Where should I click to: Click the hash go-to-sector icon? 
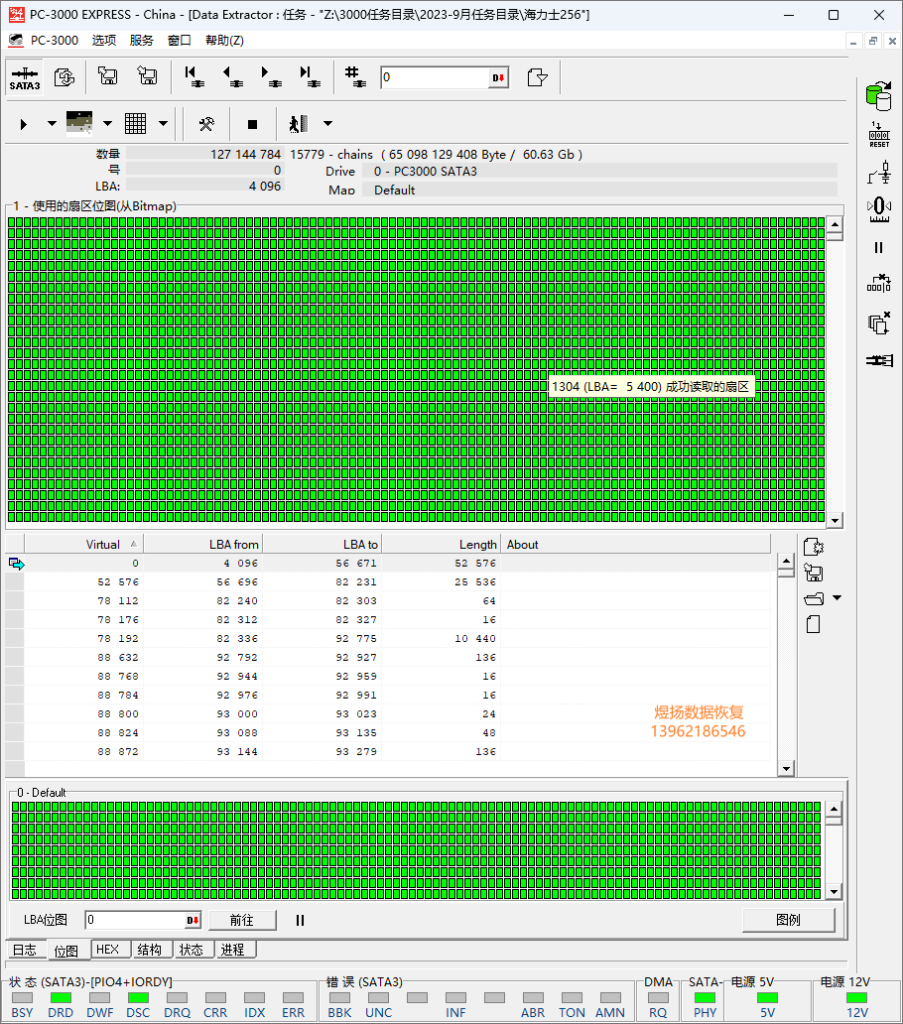pos(355,77)
